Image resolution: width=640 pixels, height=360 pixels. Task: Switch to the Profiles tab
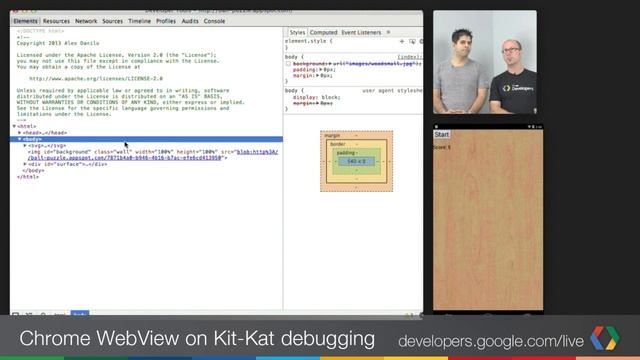tap(166, 21)
